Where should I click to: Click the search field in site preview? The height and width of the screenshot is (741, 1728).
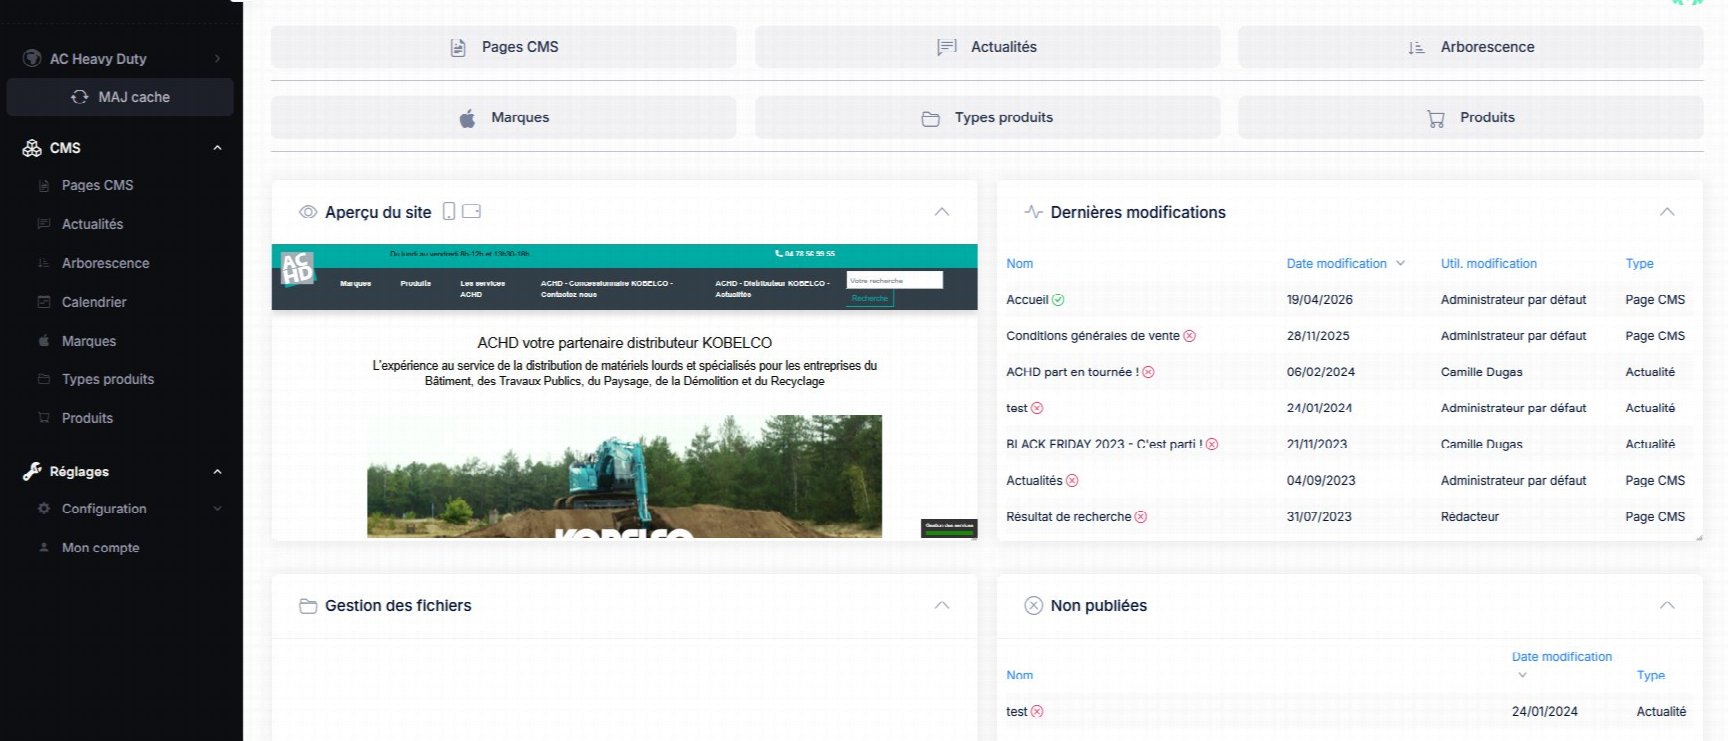[894, 280]
